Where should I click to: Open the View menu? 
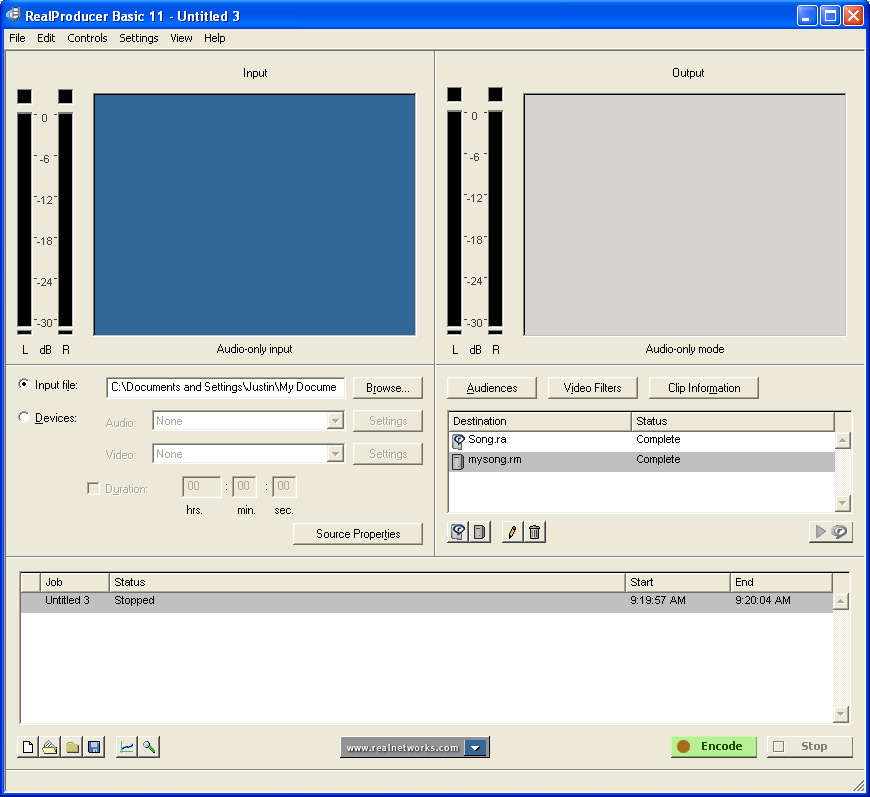click(181, 38)
